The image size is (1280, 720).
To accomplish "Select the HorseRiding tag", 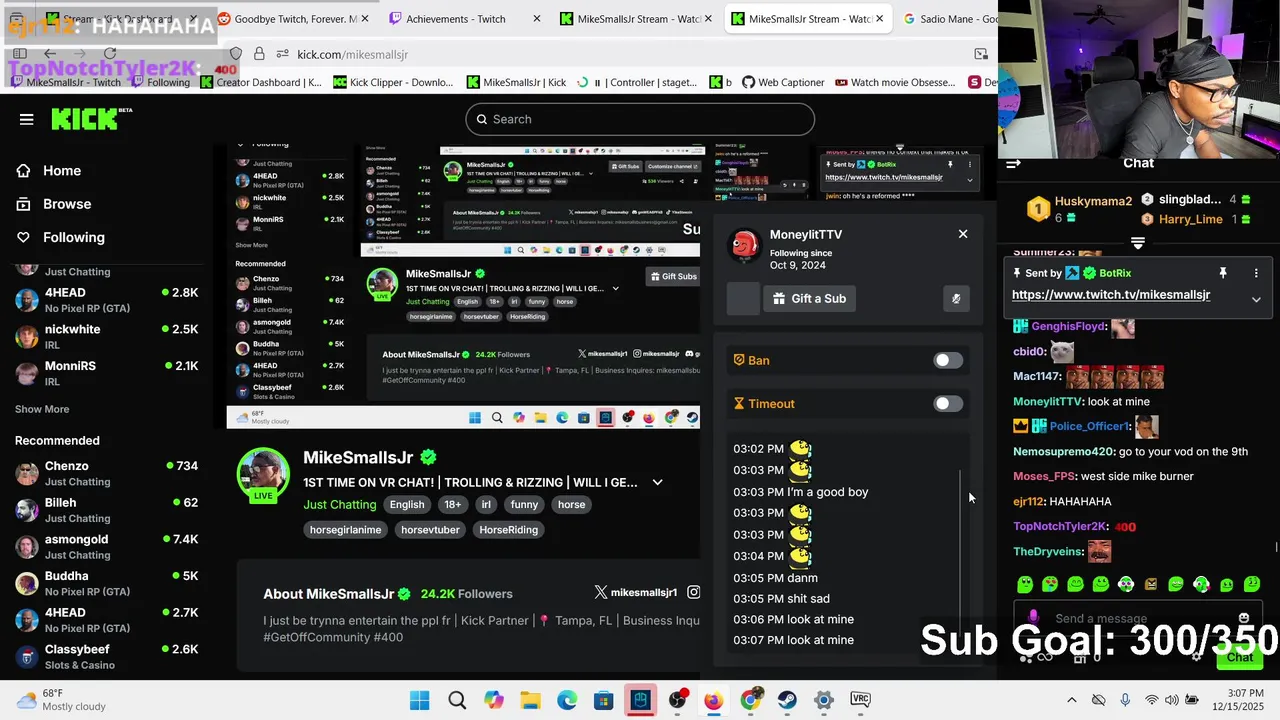I will [508, 530].
